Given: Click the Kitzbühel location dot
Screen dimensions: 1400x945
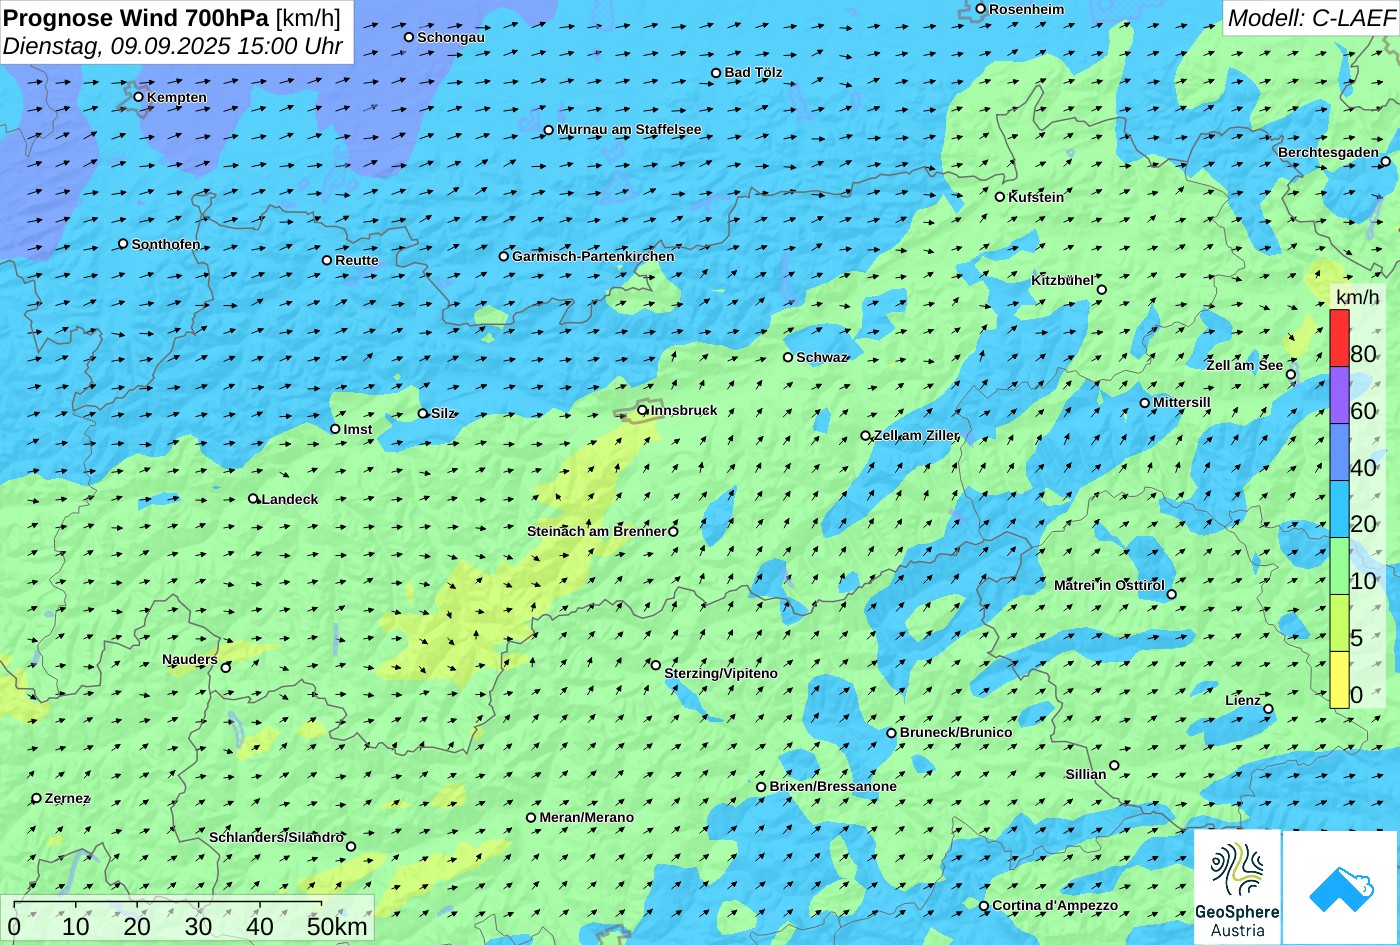Looking at the screenshot, I should 1102,290.
